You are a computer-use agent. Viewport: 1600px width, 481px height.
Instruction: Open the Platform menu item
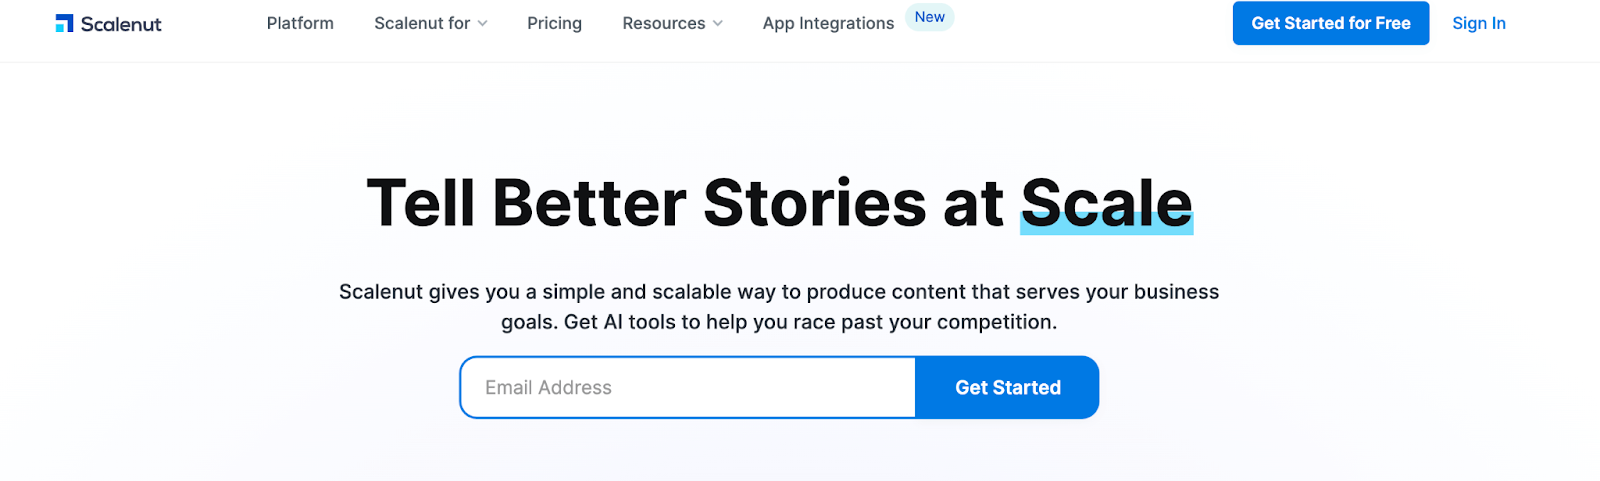pyautogui.click(x=300, y=23)
